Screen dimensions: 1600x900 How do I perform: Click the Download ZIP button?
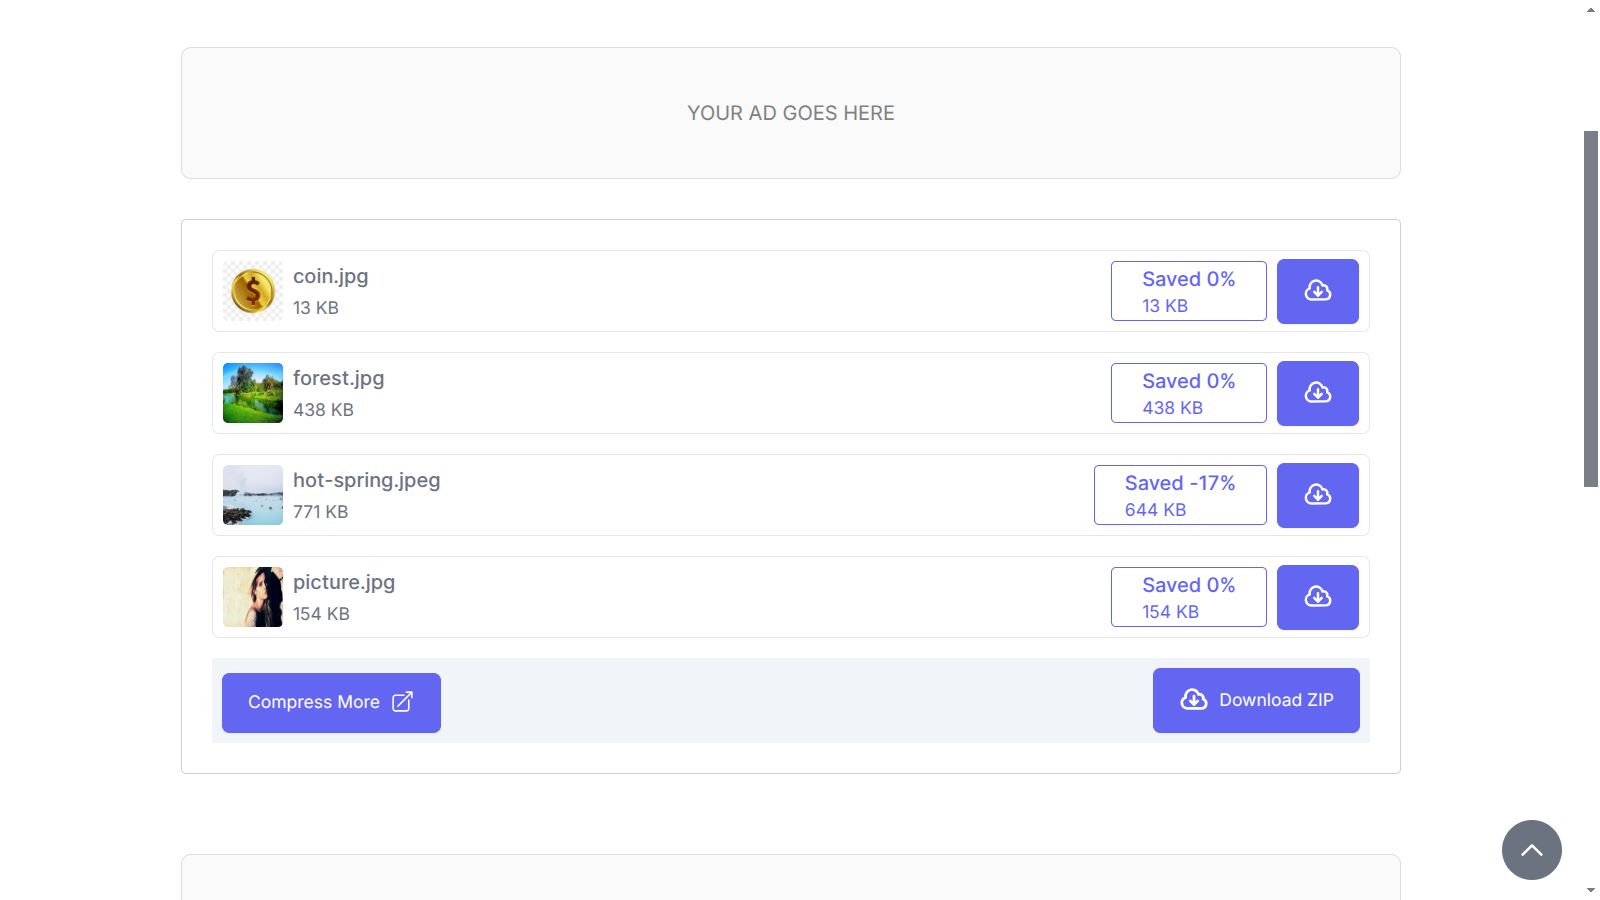pos(1256,700)
